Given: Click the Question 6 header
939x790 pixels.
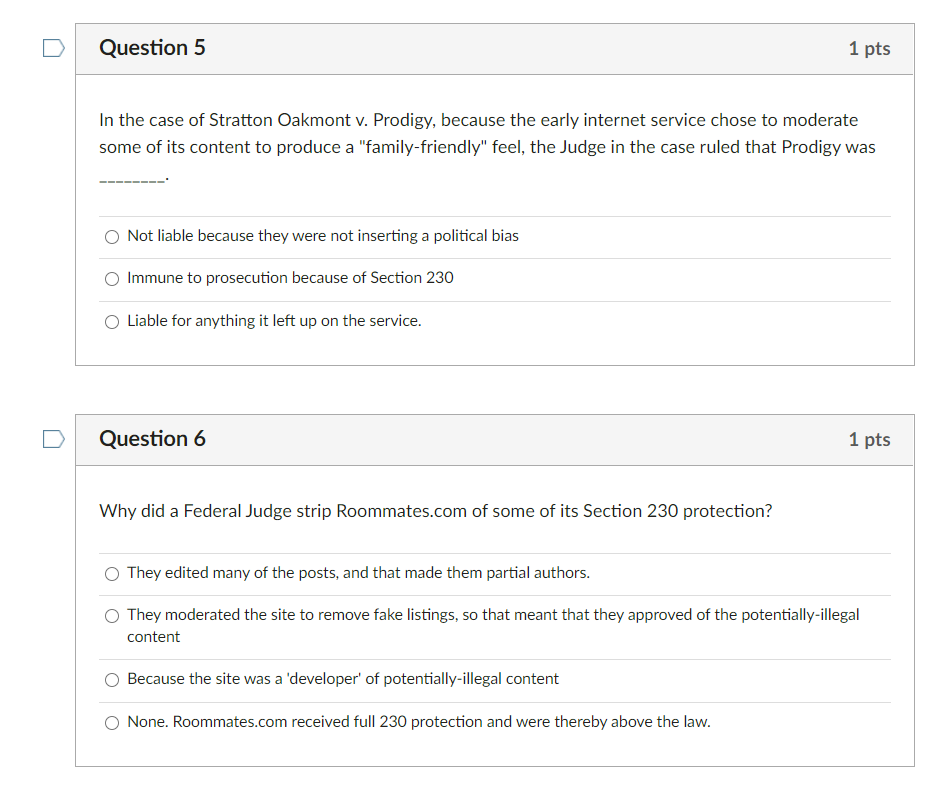Looking at the screenshot, I should click(x=153, y=438).
